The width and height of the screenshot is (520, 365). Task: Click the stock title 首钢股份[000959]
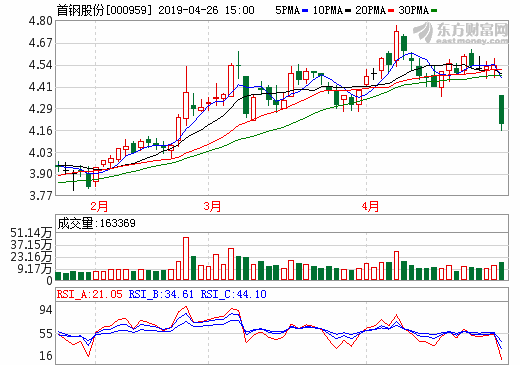click(x=104, y=10)
